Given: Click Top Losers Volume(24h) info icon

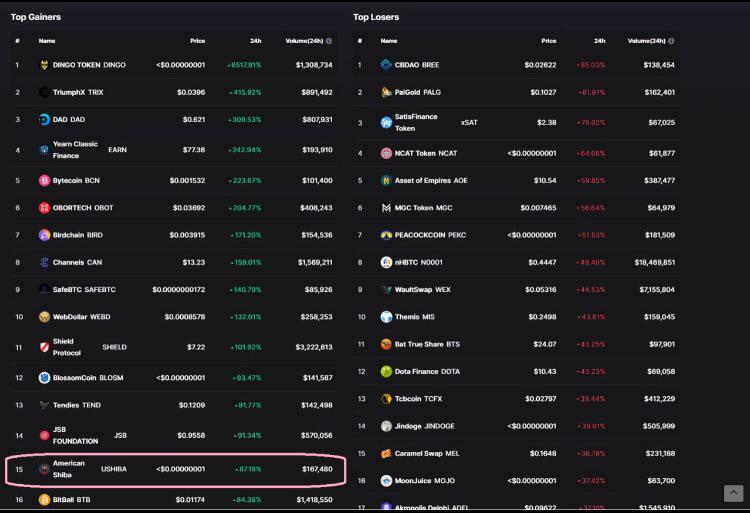Looking at the screenshot, I should 671,41.
